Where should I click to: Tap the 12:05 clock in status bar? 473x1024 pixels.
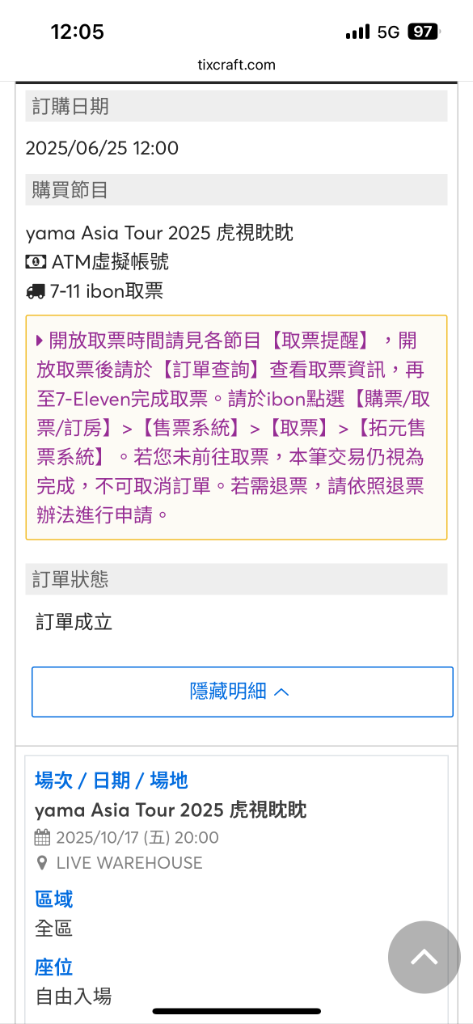point(77,32)
